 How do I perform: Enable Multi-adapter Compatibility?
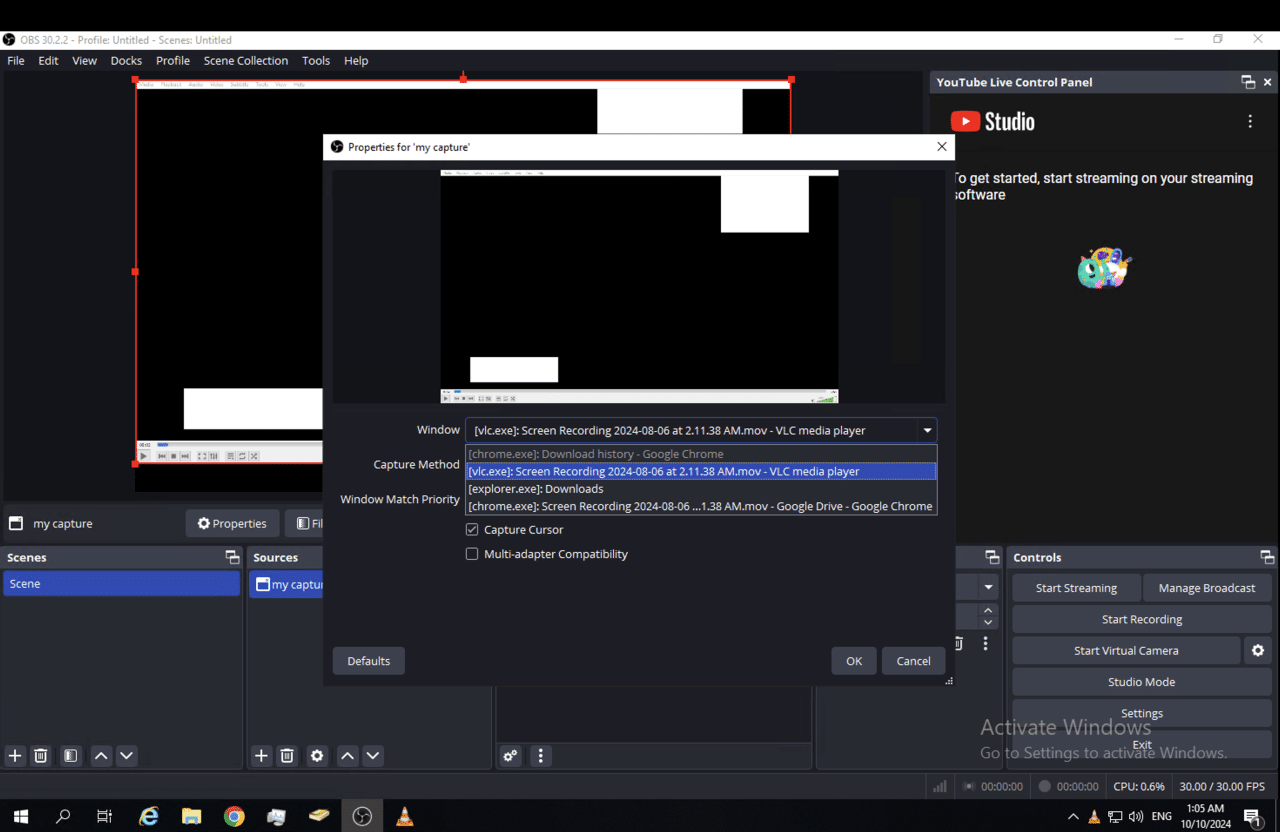click(x=471, y=553)
